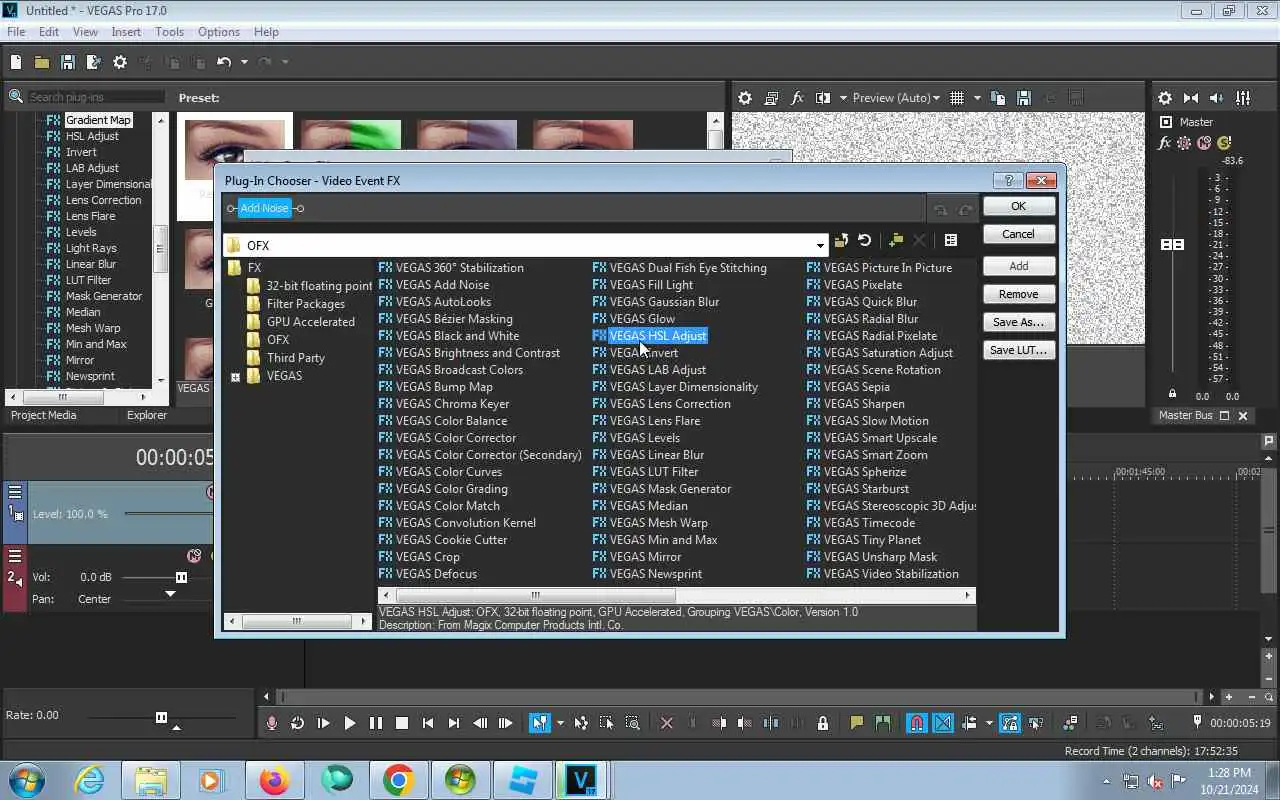Open the Split Screen View dropdown arrow
This screenshot has height=800, width=1280.
point(843,98)
